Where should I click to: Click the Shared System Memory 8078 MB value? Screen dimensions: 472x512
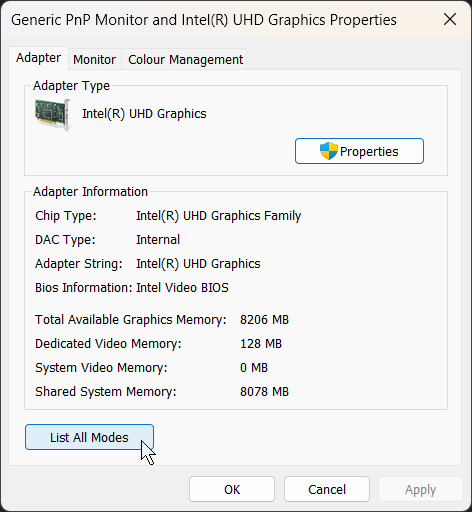[x=264, y=392]
